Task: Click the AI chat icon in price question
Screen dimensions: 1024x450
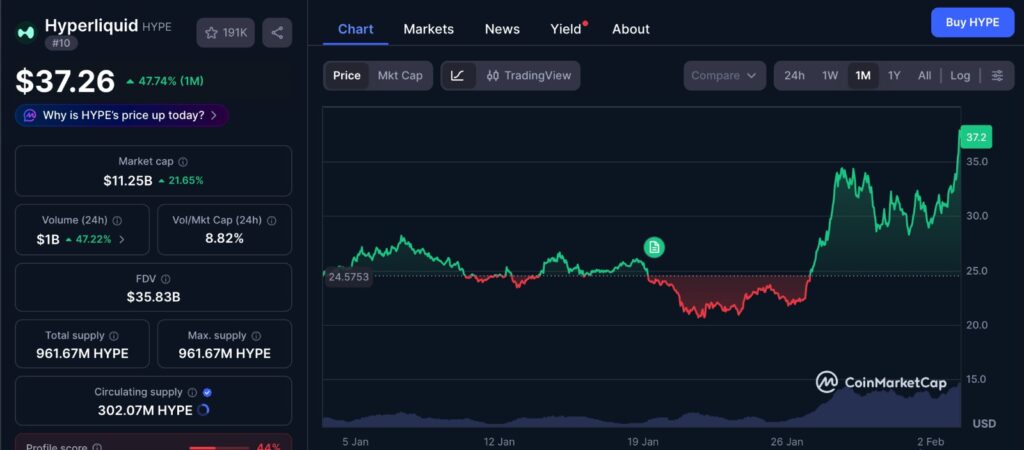Action: pyautogui.click(x=30, y=116)
